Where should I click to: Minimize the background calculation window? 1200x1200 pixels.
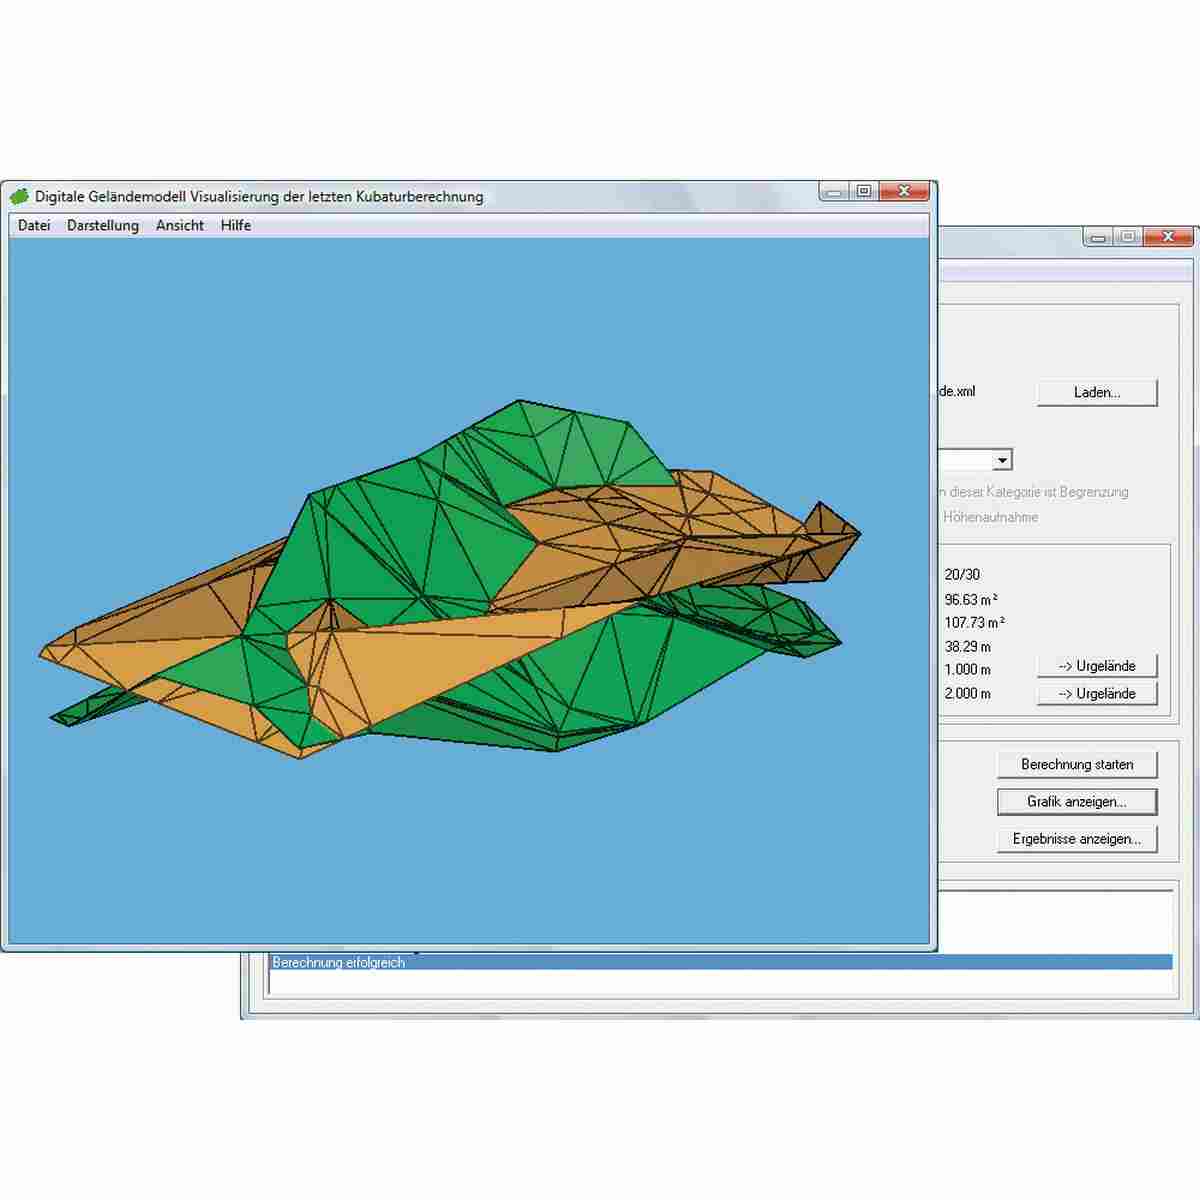pyautogui.click(x=1098, y=237)
